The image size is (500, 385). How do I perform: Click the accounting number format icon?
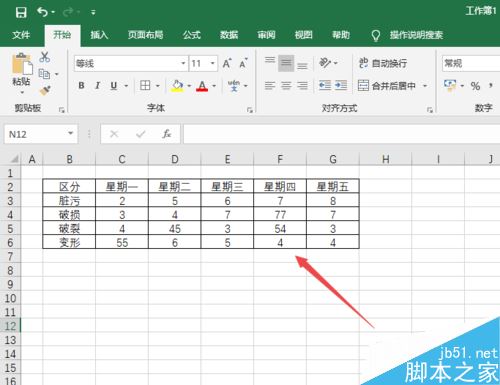tap(450, 85)
